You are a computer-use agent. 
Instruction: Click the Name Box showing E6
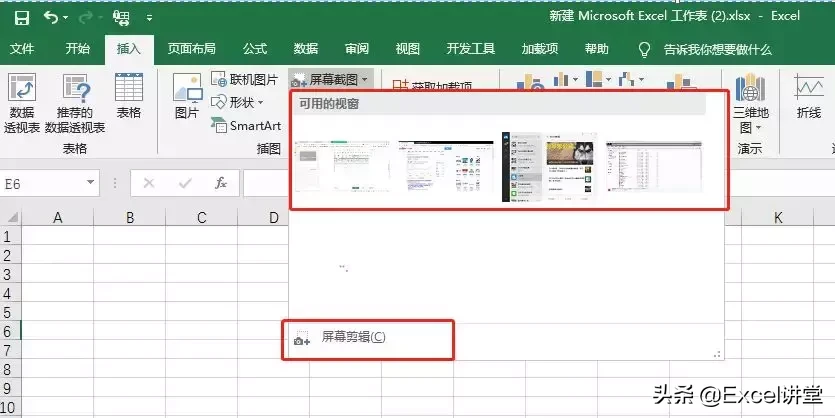pos(43,184)
